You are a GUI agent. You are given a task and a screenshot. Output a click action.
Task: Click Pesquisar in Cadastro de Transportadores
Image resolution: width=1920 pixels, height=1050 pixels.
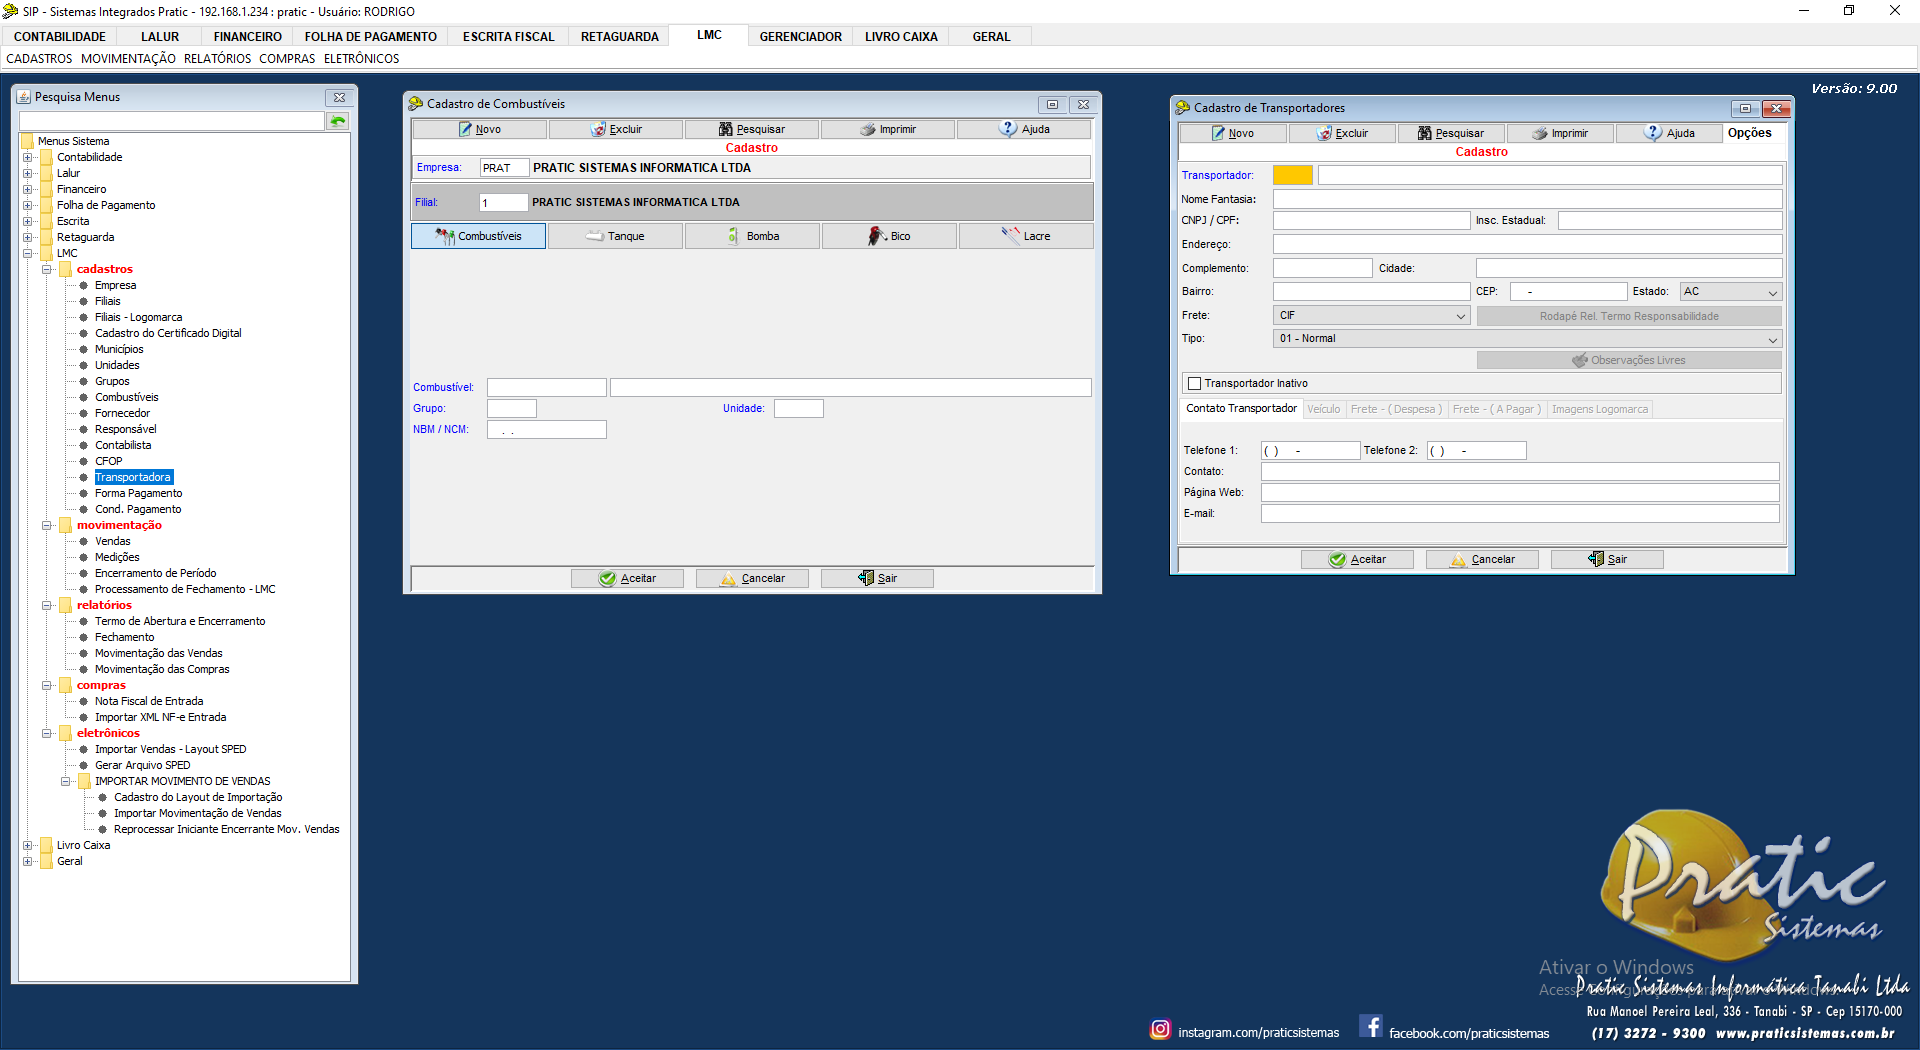[x=1450, y=133]
